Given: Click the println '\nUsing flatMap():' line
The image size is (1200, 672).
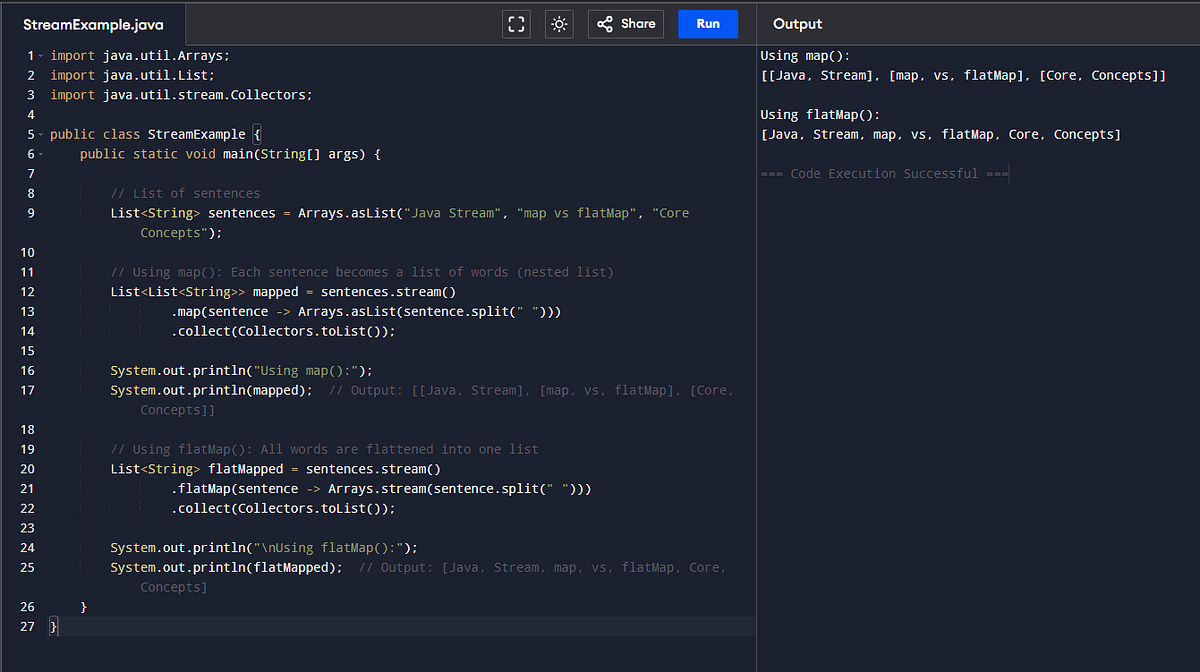Looking at the screenshot, I should [264, 547].
